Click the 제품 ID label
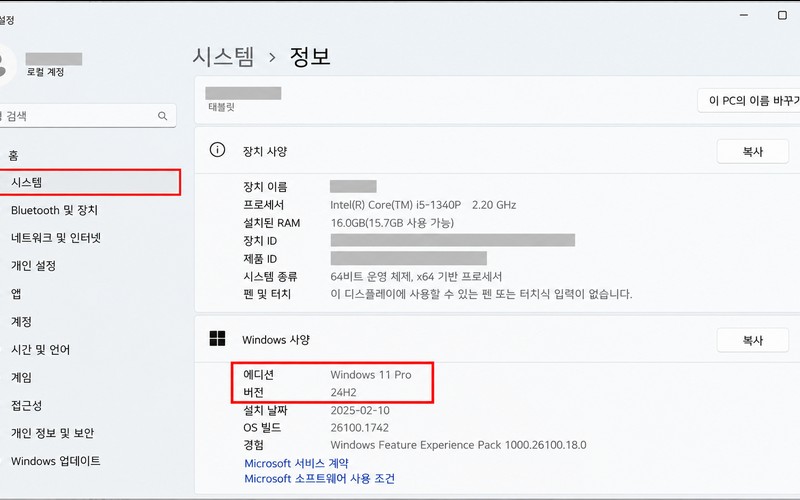The height and width of the screenshot is (500, 800). tap(260, 259)
